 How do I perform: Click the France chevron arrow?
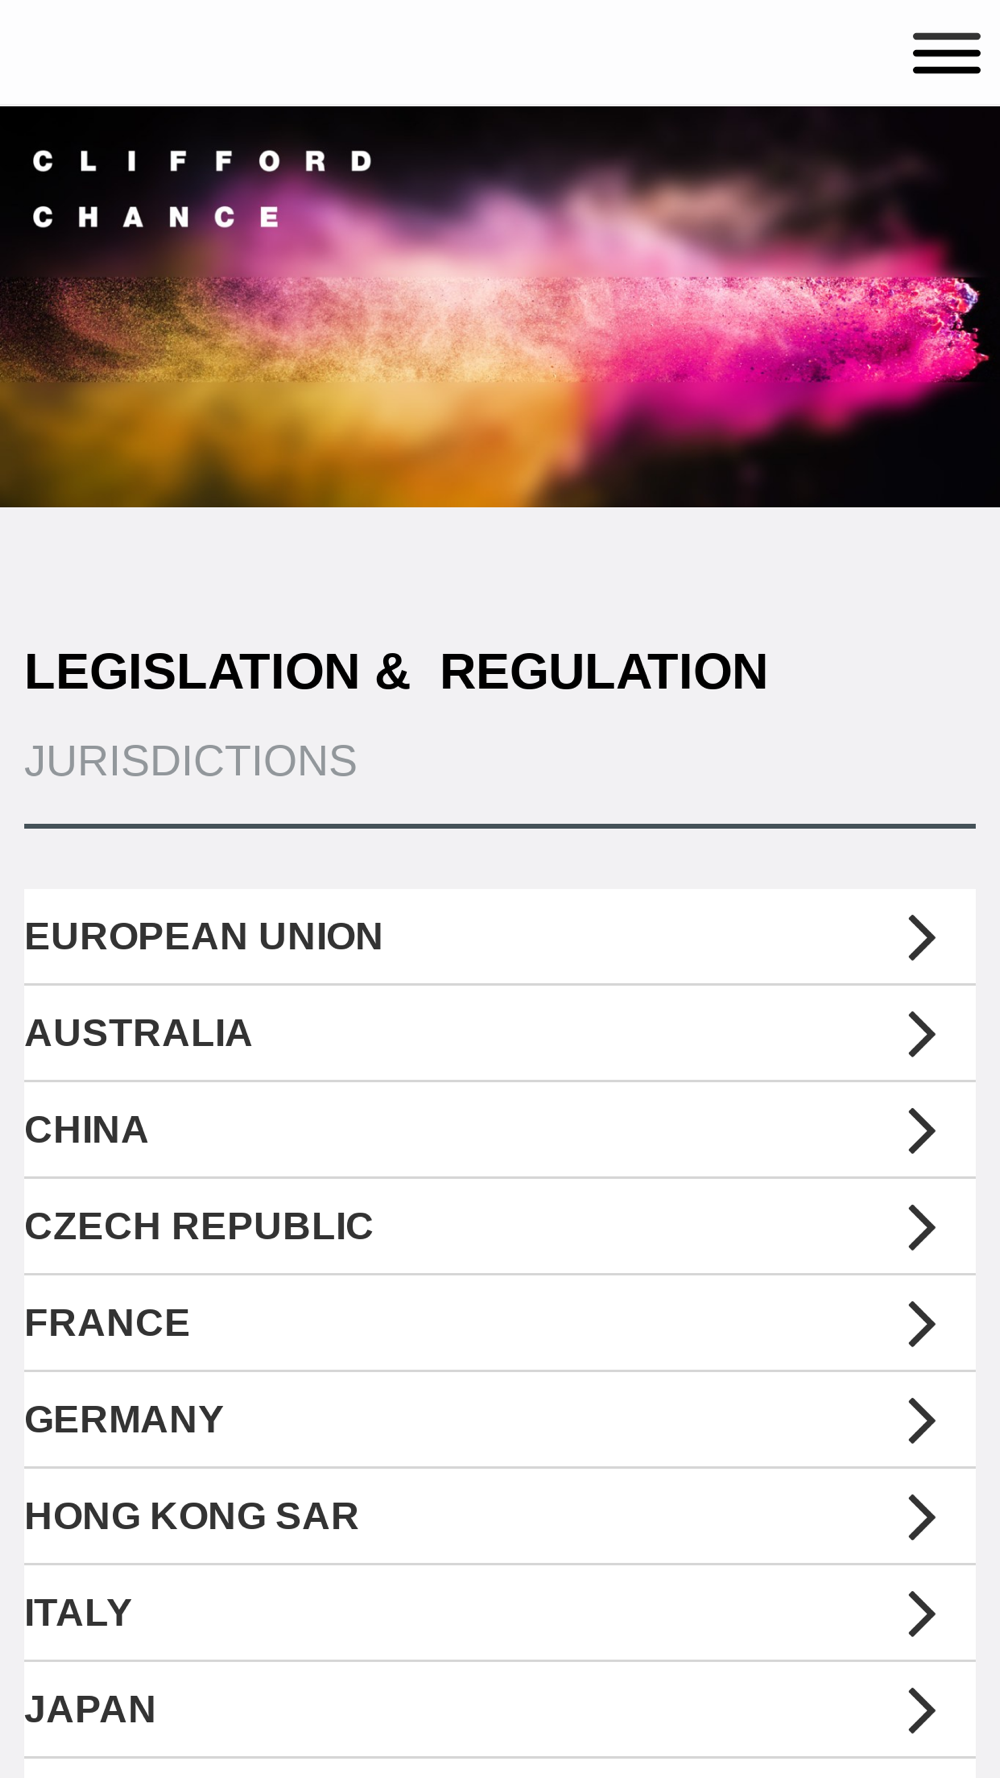click(x=922, y=1323)
